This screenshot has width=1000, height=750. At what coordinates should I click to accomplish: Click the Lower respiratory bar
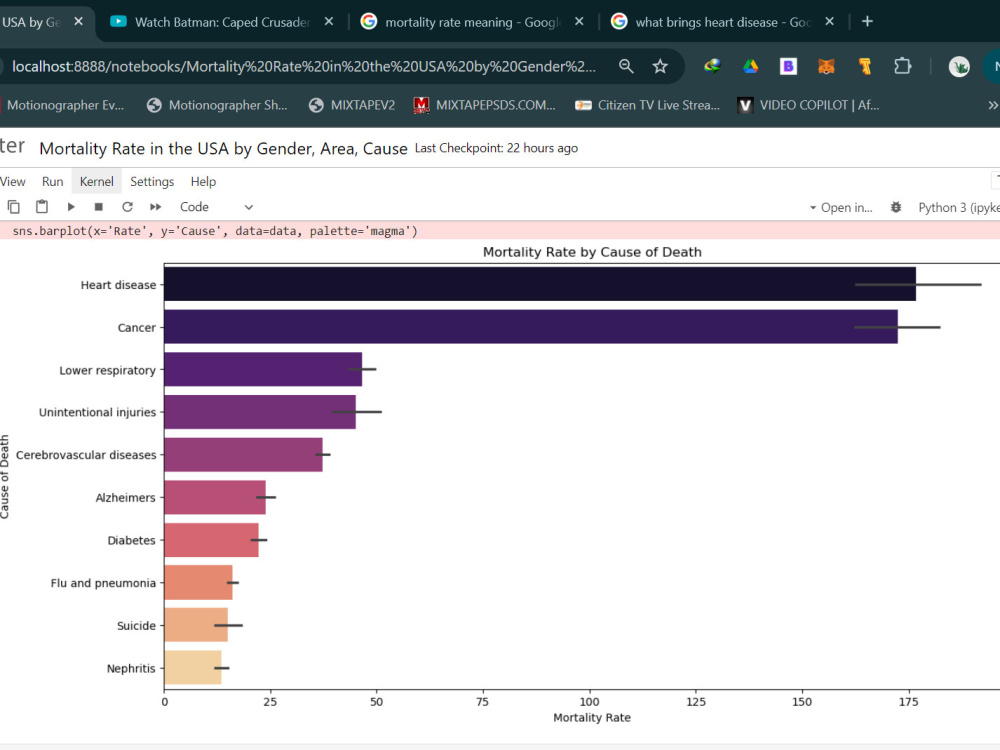point(263,369)
